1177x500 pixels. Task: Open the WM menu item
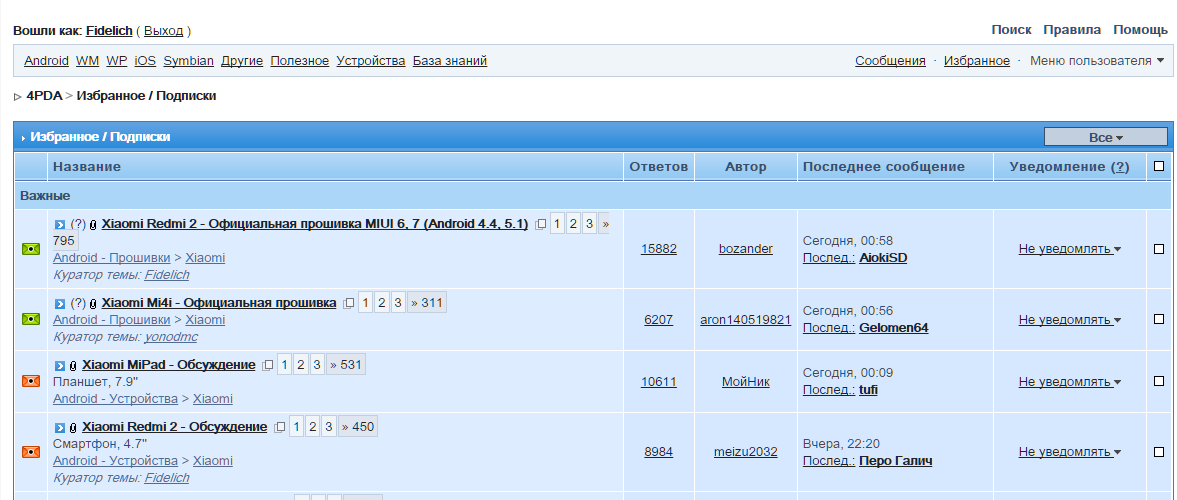pos(88,61)
